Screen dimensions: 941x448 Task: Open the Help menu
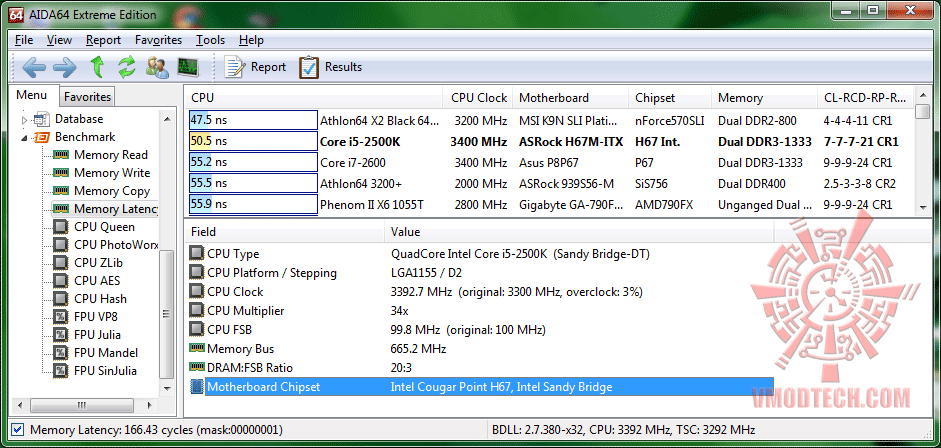tap(251, 40)
